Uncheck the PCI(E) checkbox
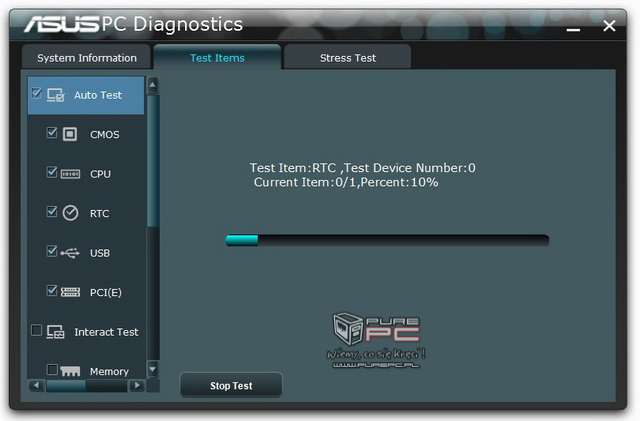Viewport: 640px width, 421px height. [52, 290]
